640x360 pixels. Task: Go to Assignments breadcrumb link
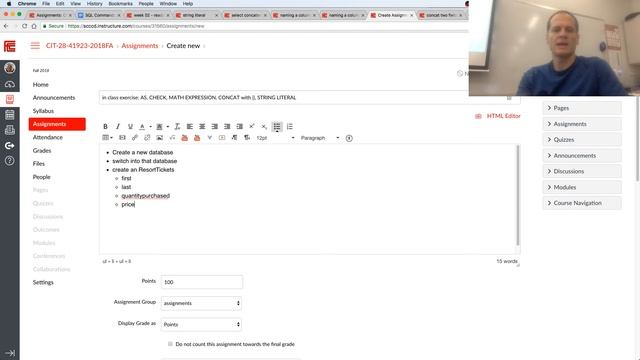click(140, 46)
